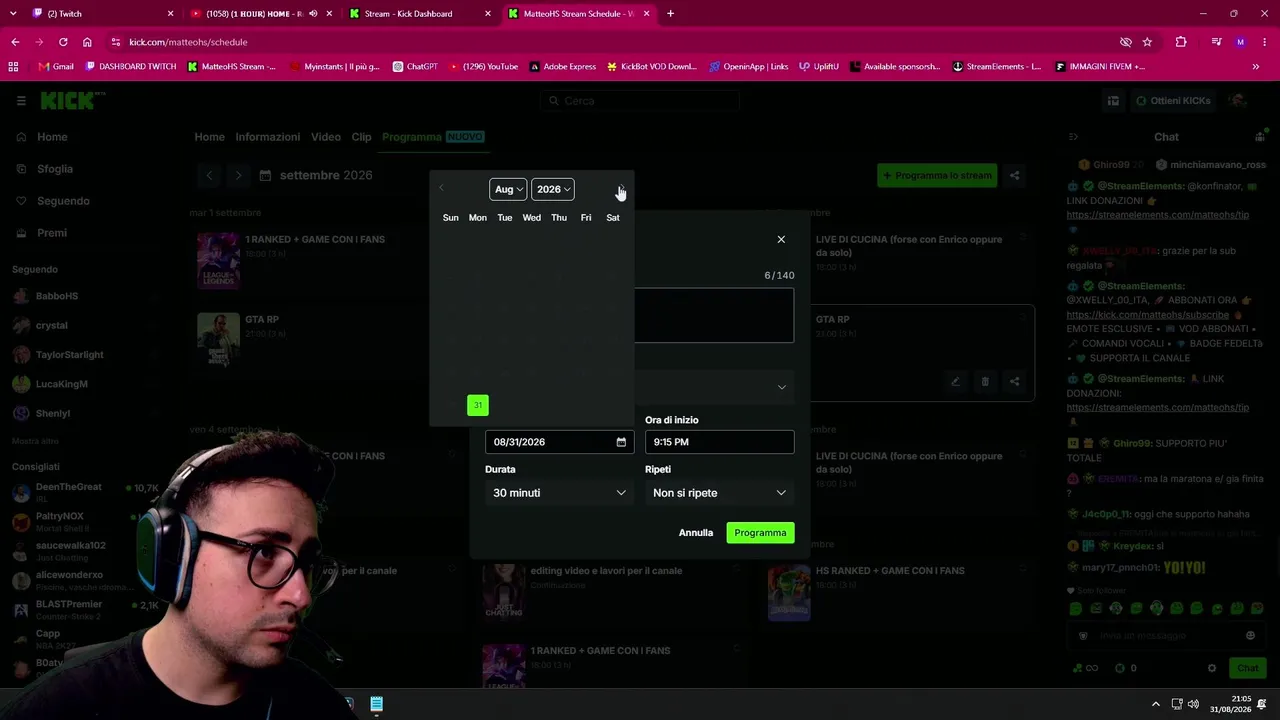Expand the category dropdown in dialog
This screenshot has height=720, width=1280.
click(781, 387)
